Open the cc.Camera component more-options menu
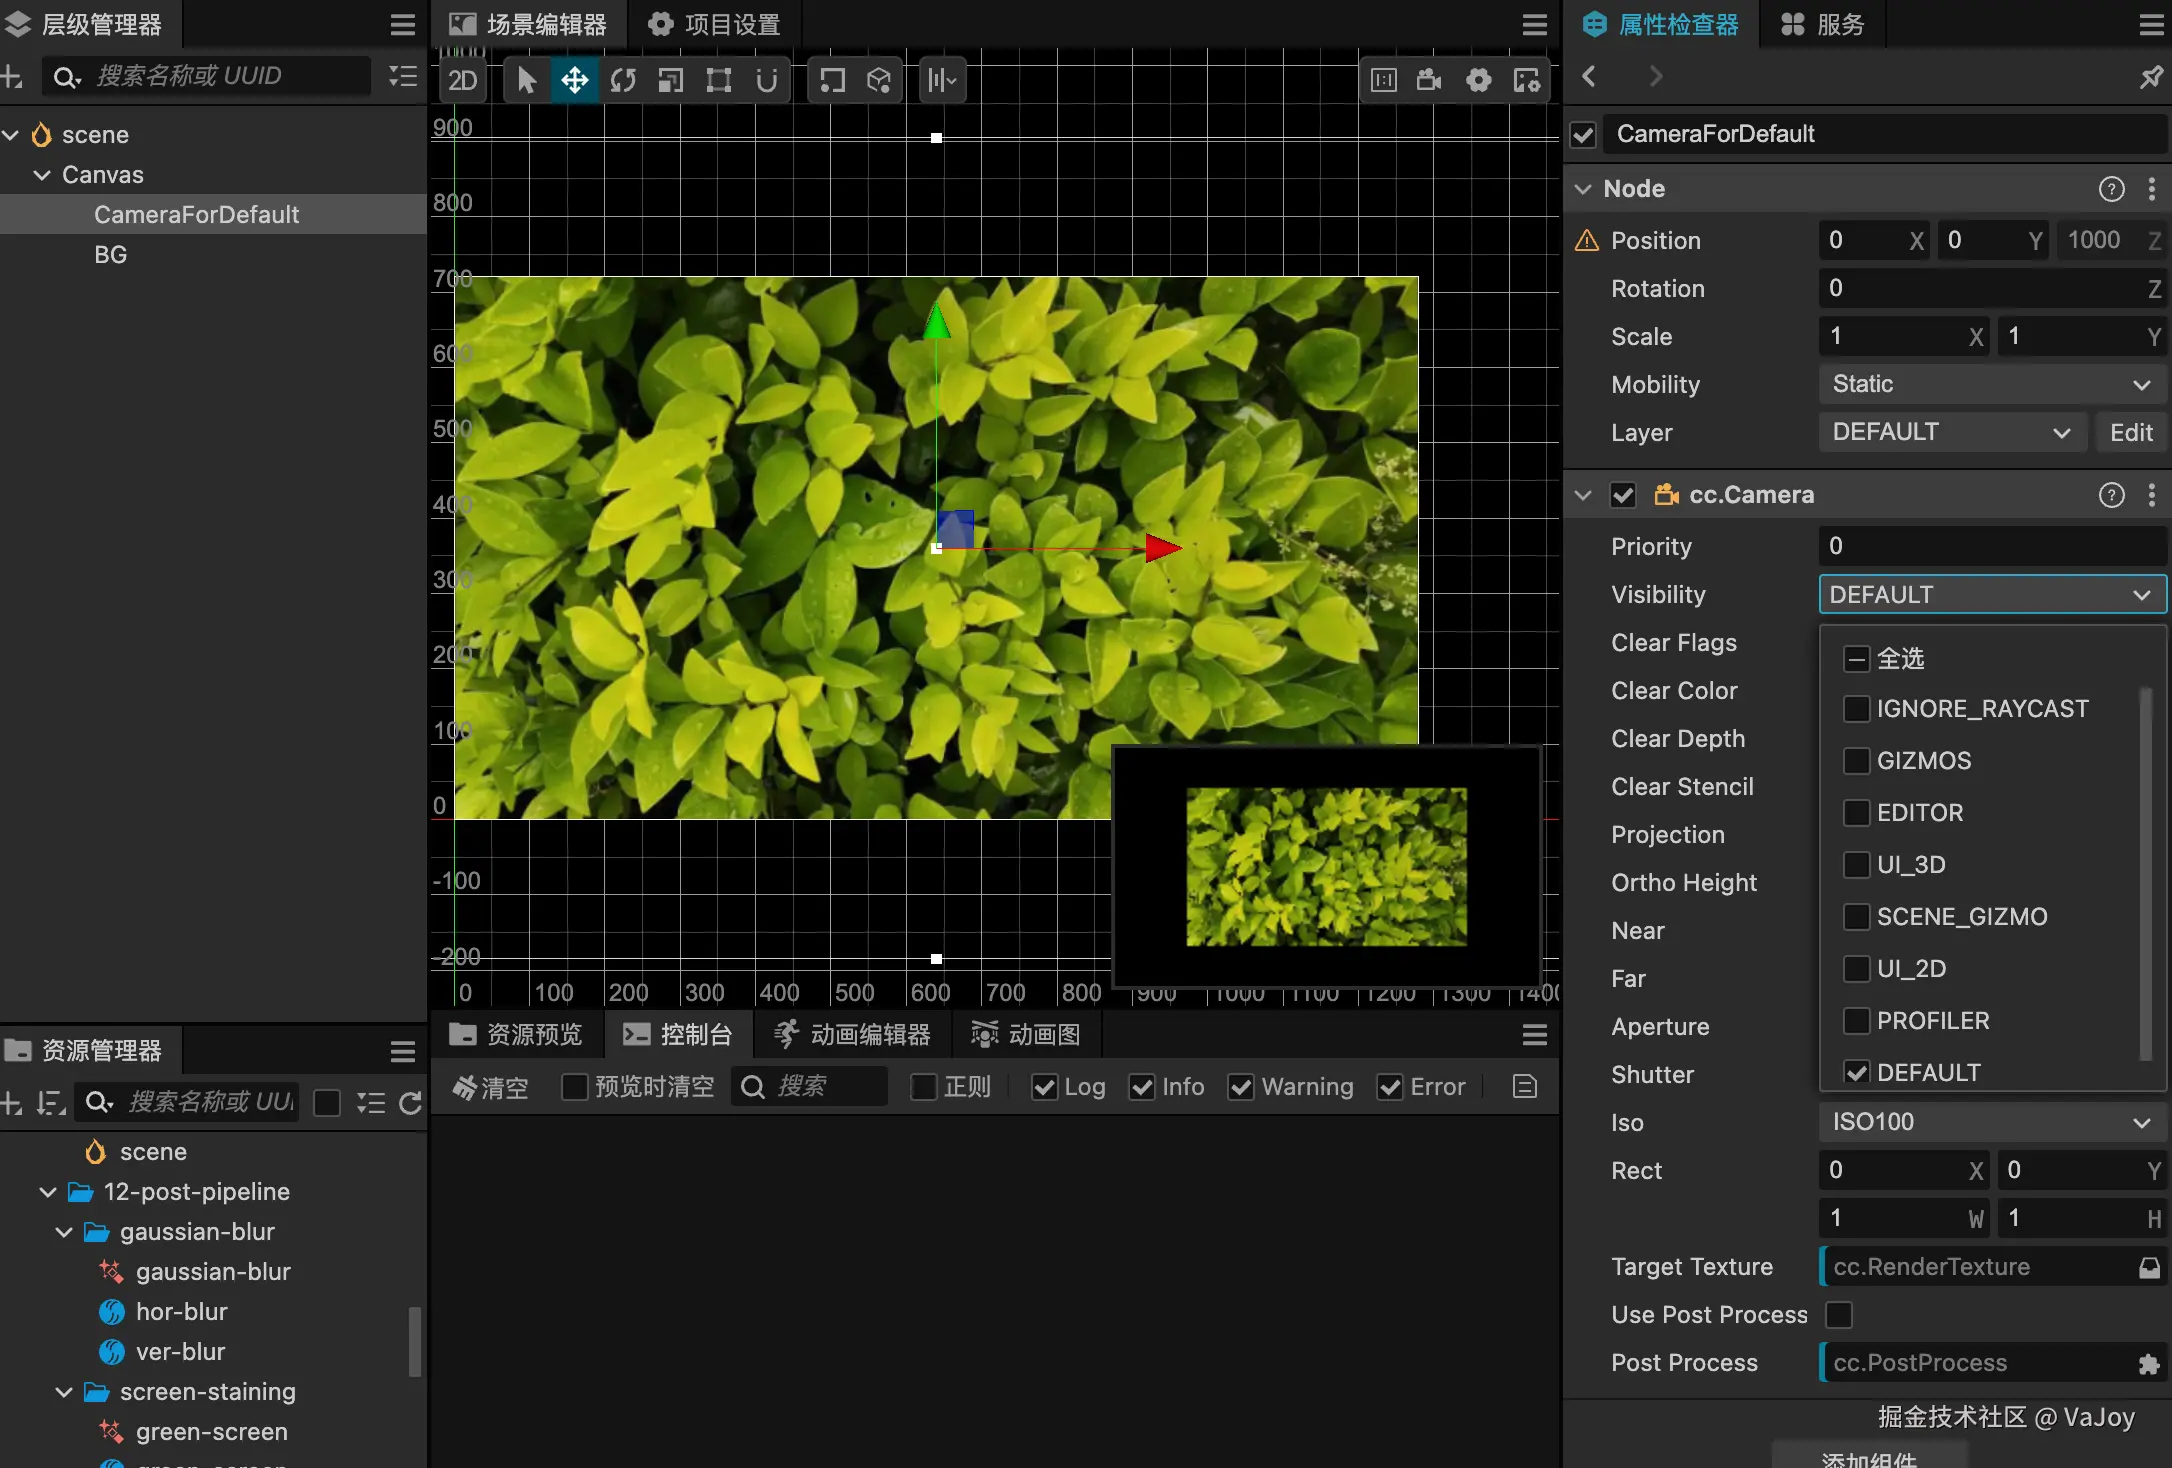 pos(2152,495)
